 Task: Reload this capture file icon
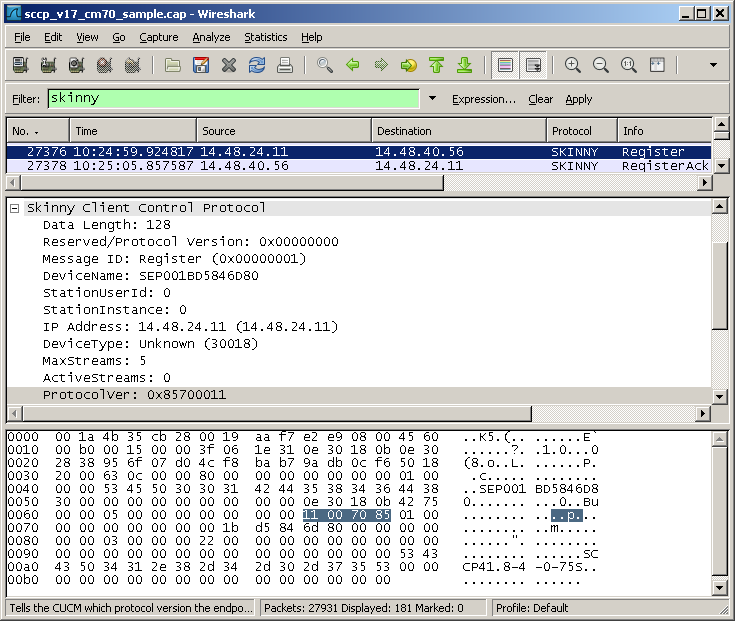pyautogui.click(x=257, y=65)
